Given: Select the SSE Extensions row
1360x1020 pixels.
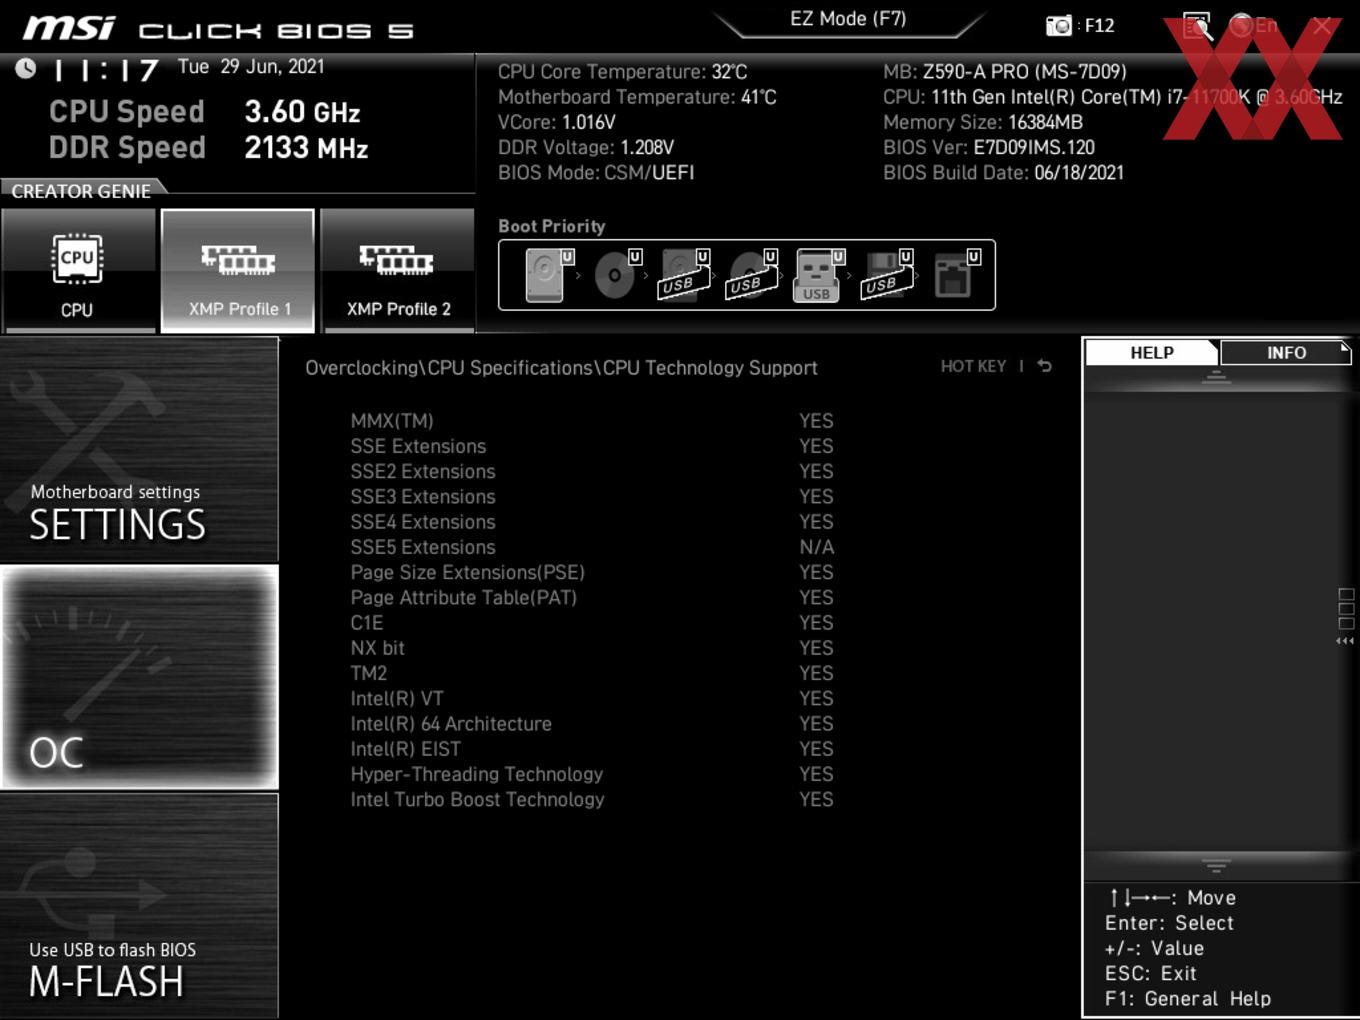Looking at the screenshot, I should coord(592,446).
